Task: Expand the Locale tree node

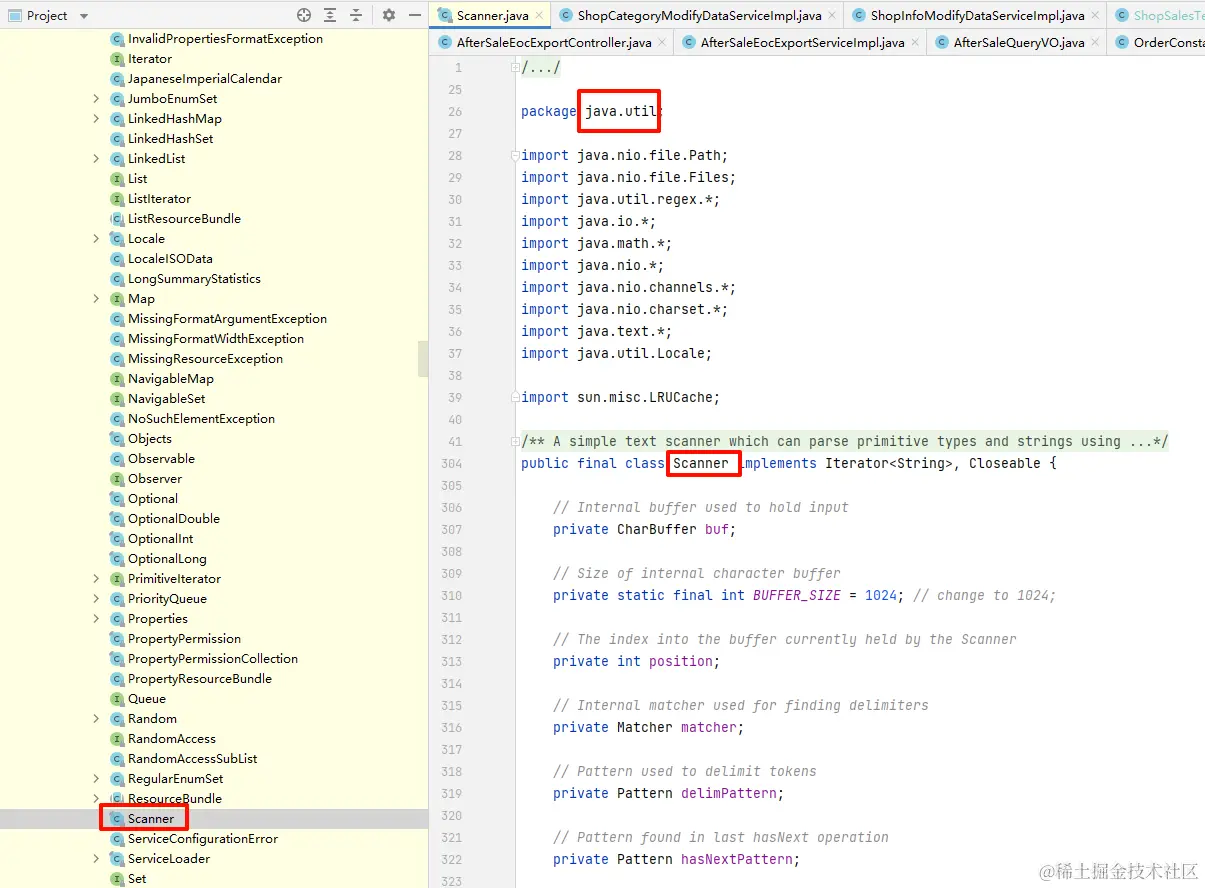Action: point(96,239)
